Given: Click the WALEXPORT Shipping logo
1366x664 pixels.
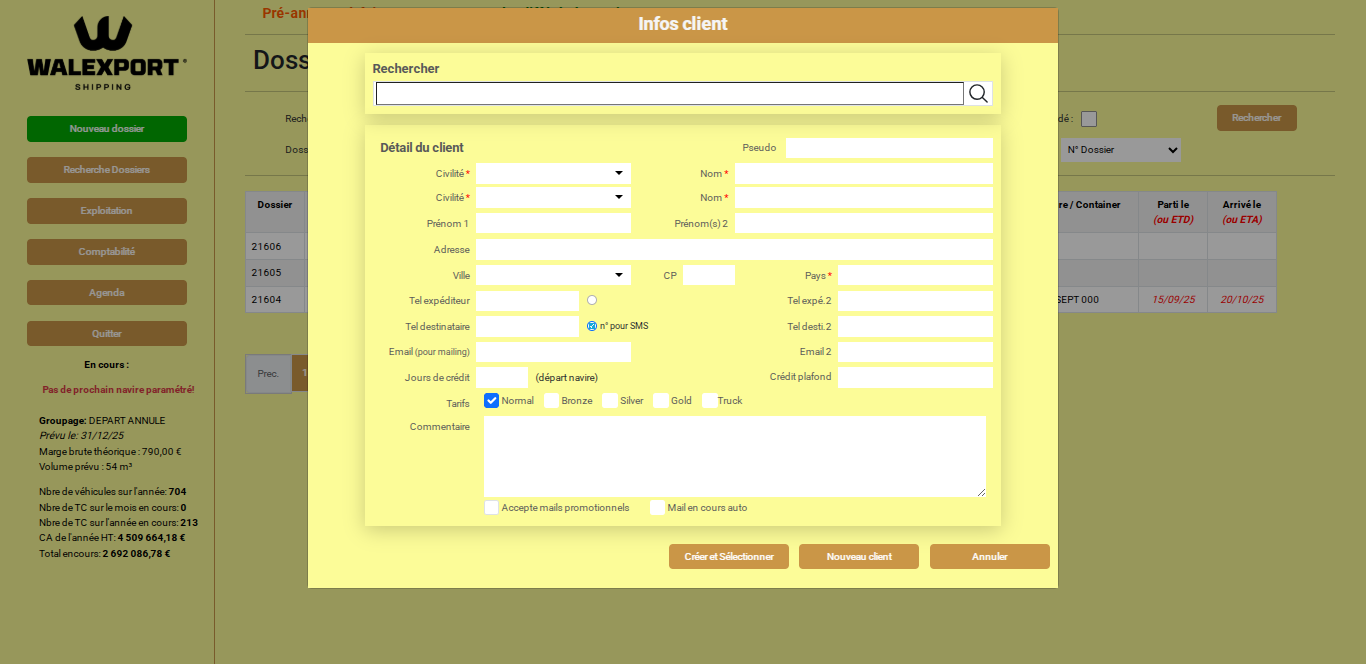Looking at the screenshot, I should tap(106, 50).
